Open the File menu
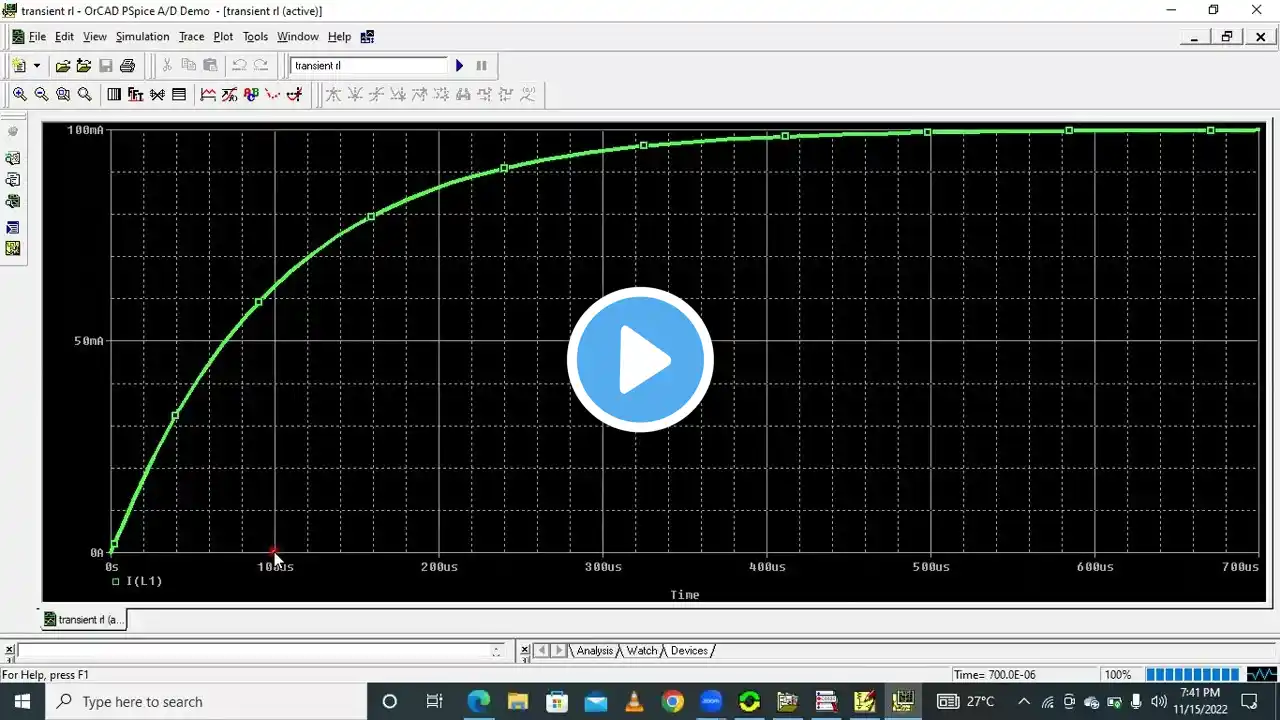The width and height of the screenshot is (1280, 720). coord(37,36)
